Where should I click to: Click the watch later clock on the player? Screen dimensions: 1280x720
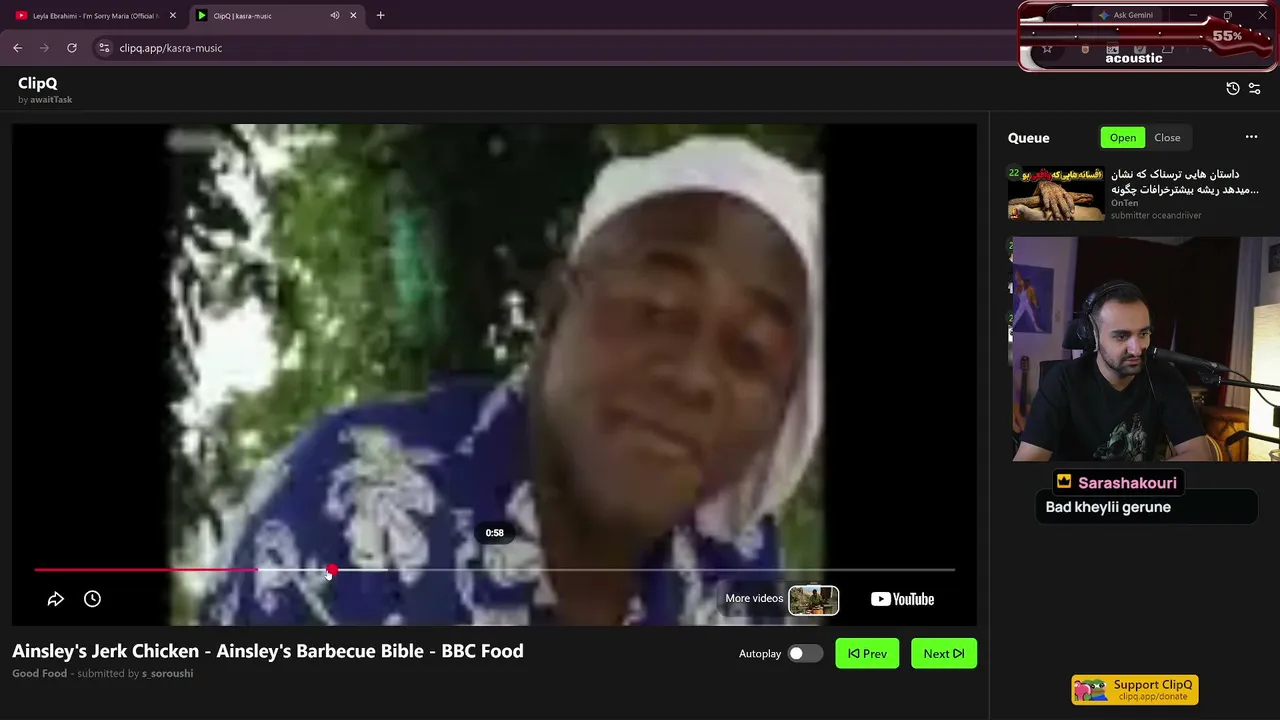[x=92, y=599]
